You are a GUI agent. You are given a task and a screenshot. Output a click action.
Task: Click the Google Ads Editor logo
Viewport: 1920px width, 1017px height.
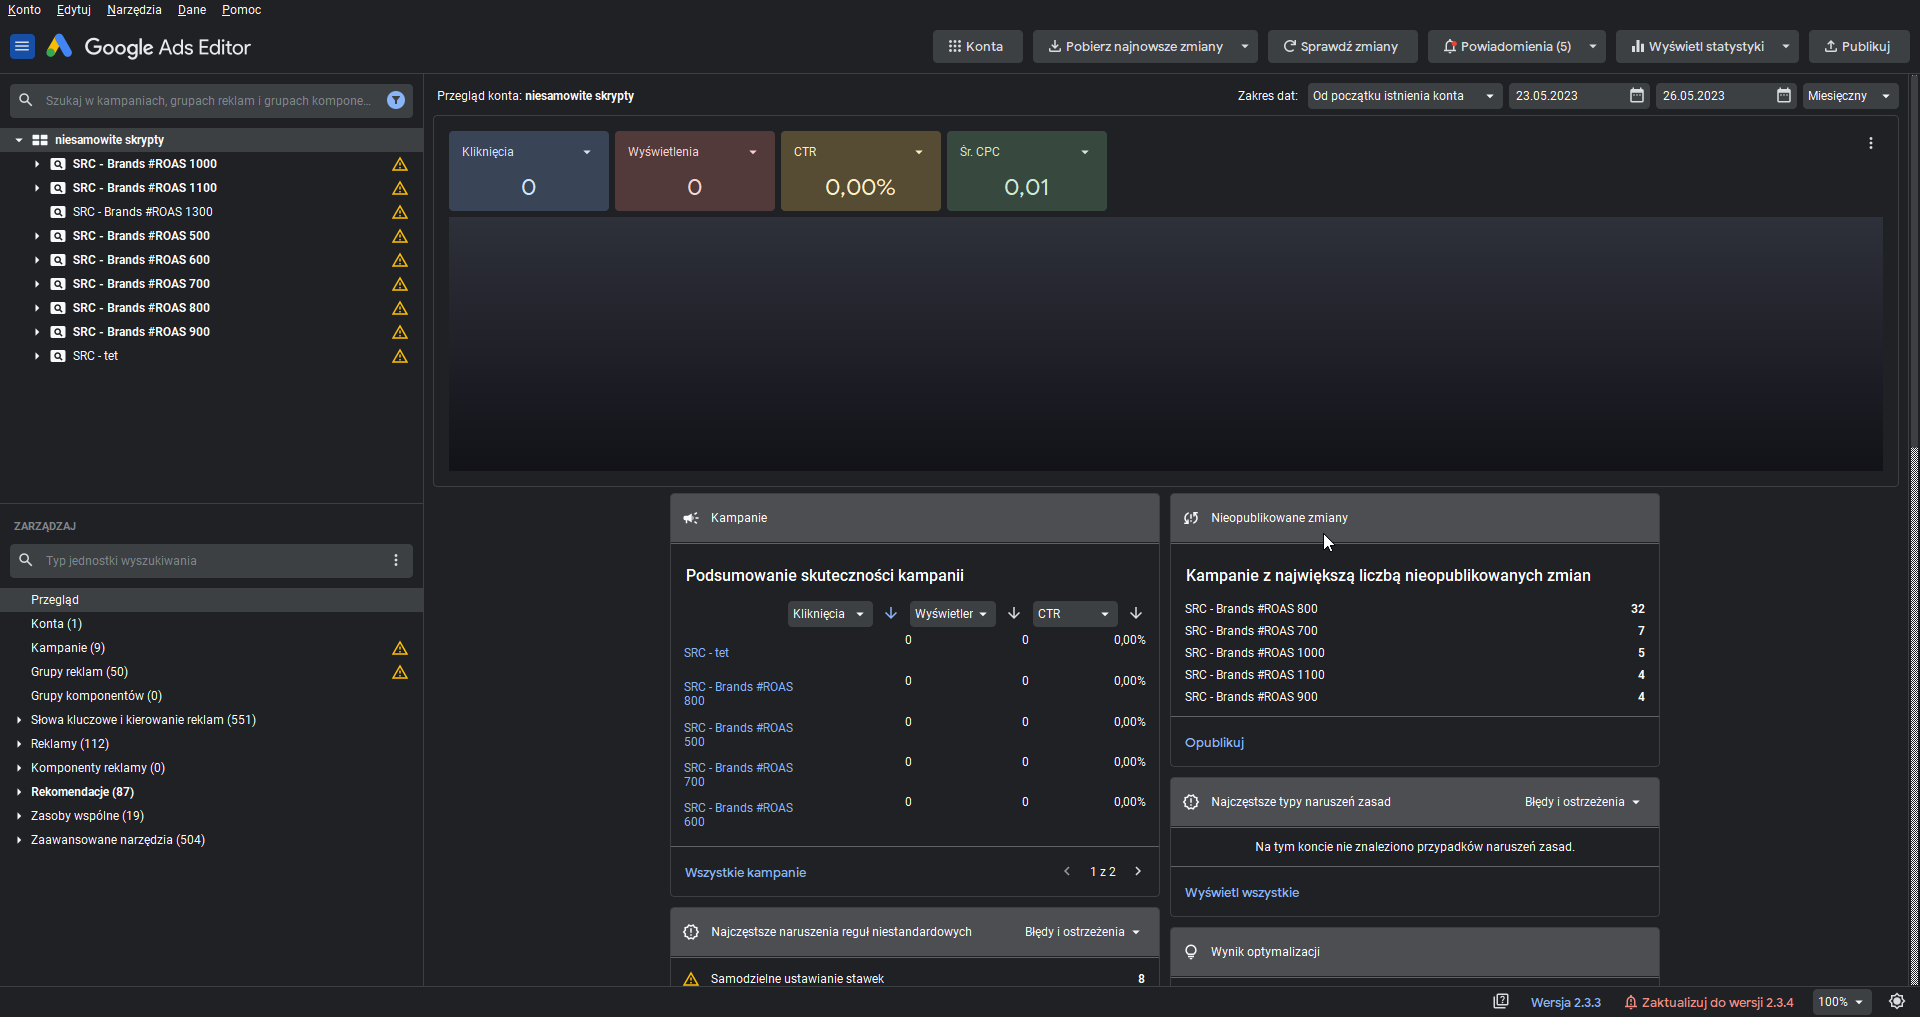coord(59,46)
